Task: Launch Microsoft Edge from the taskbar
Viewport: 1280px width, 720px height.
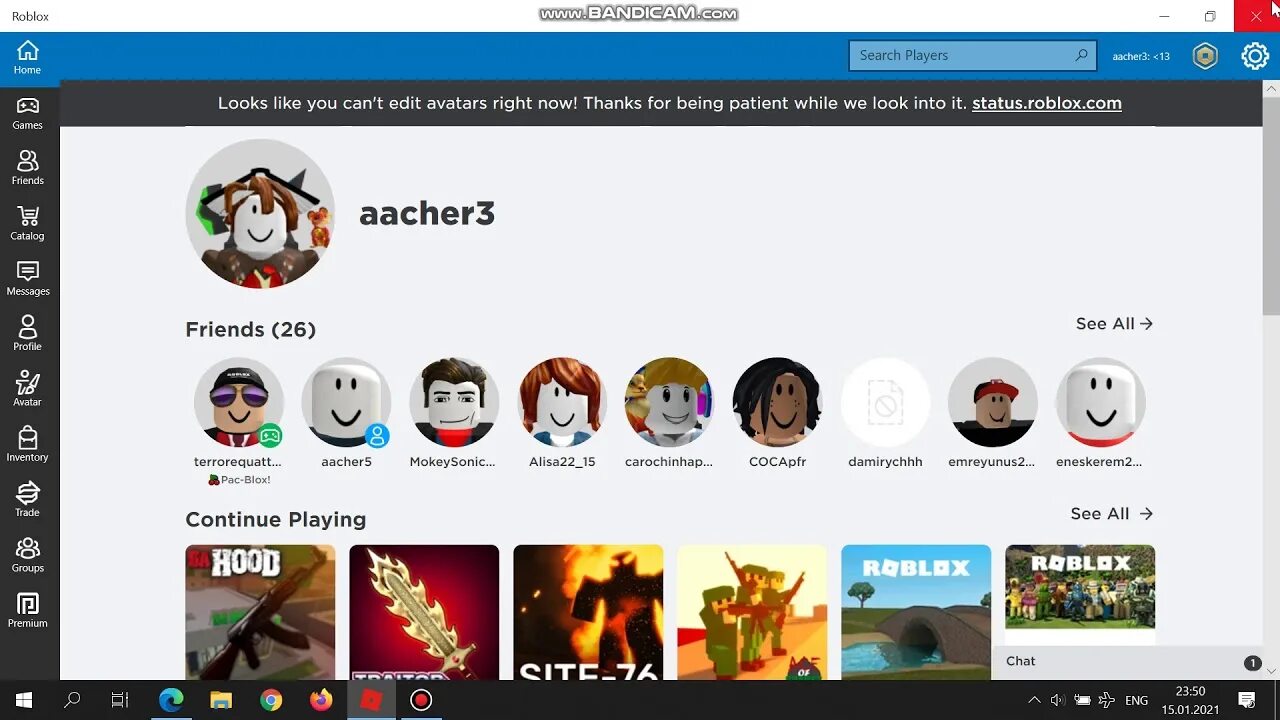Action: tap(171, 700)
